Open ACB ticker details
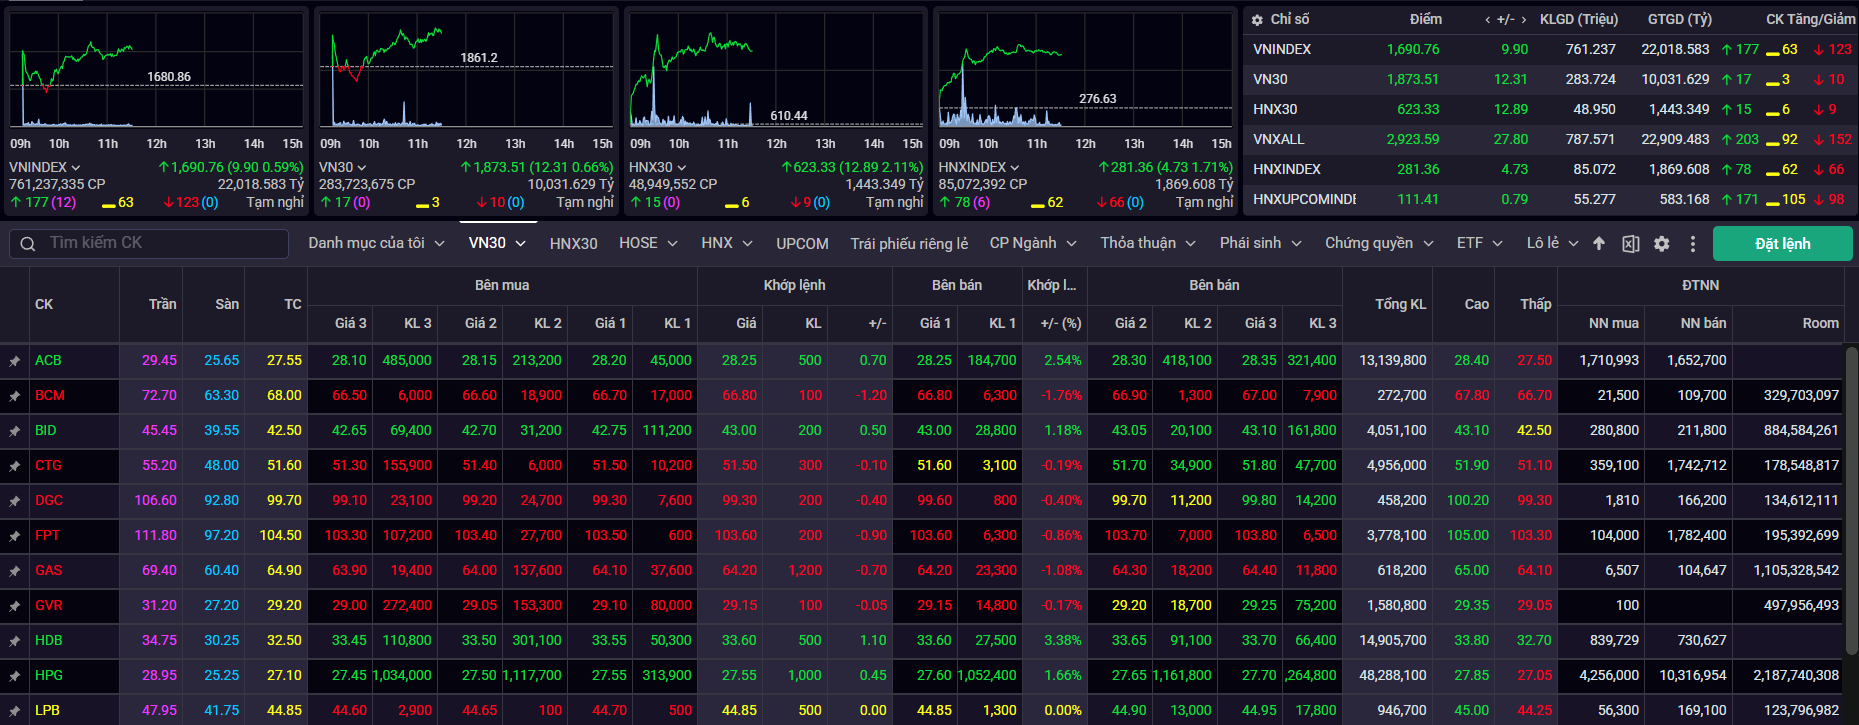 (x=48, y=360)
